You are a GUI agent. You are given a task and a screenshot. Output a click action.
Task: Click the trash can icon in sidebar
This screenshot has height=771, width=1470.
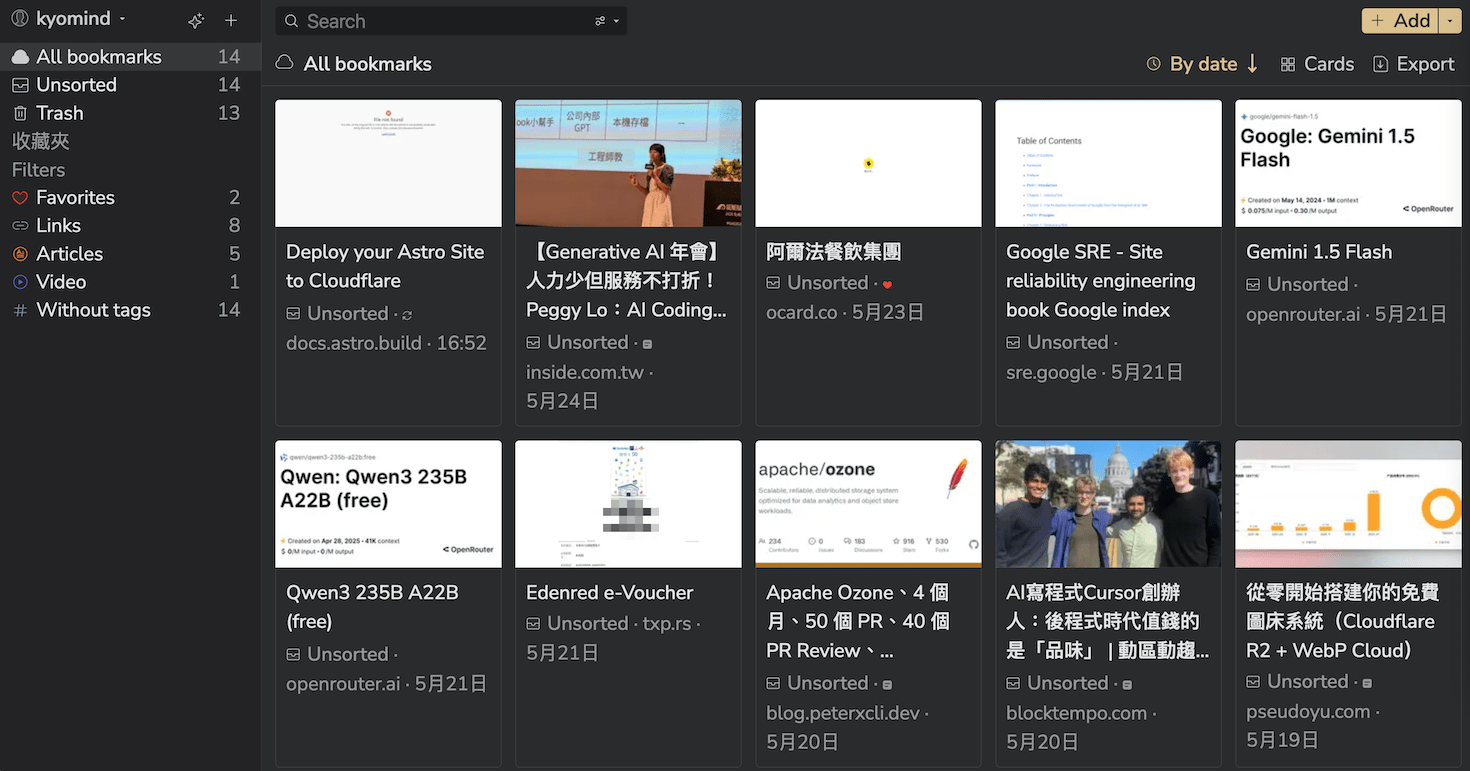tap(20, 113)
